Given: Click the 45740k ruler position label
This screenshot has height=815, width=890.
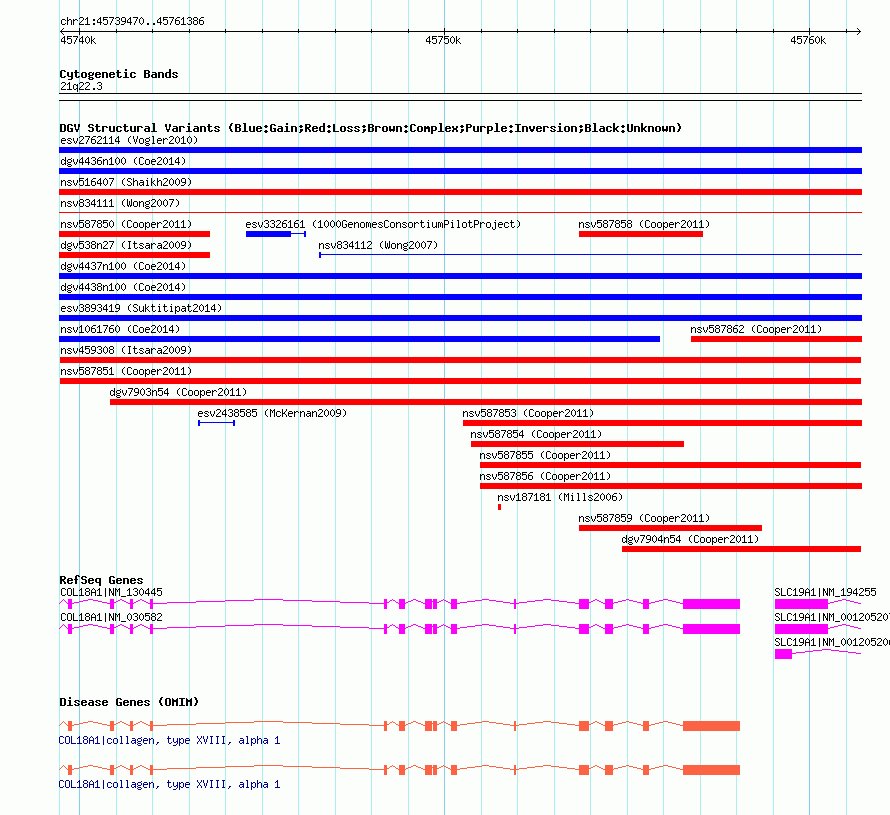Looking at the screenshot, I should 78,40.
